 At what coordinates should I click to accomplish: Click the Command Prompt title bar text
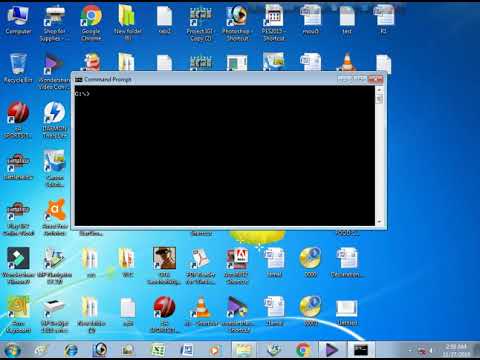click(108, 79)
